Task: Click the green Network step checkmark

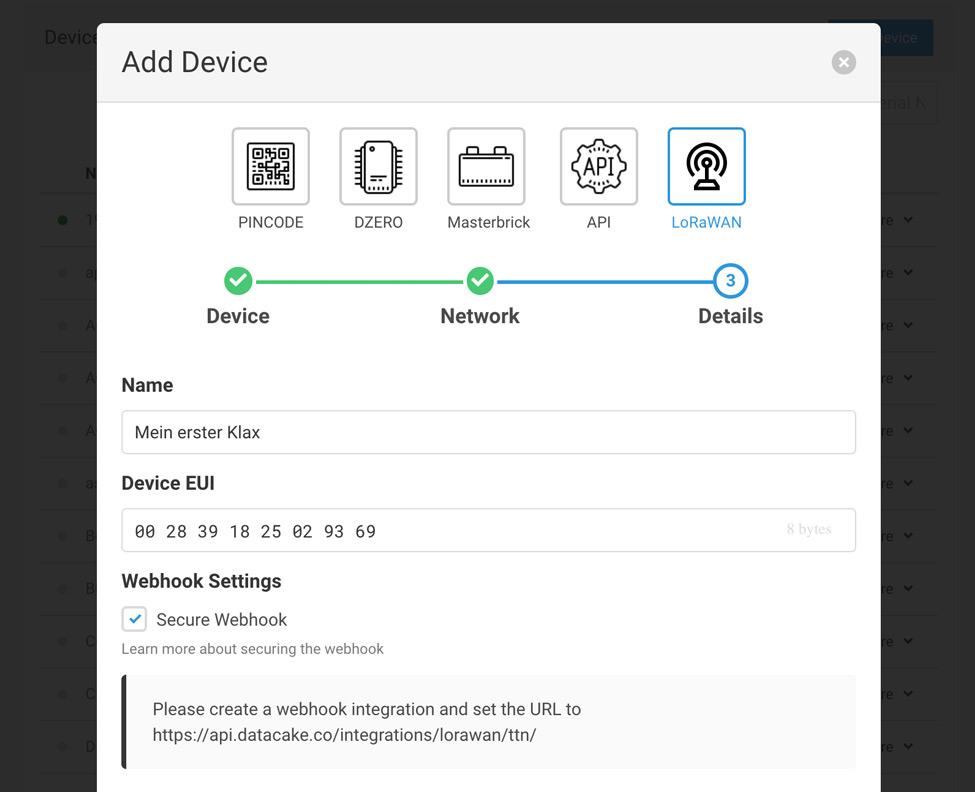Action: pos(480,281)
